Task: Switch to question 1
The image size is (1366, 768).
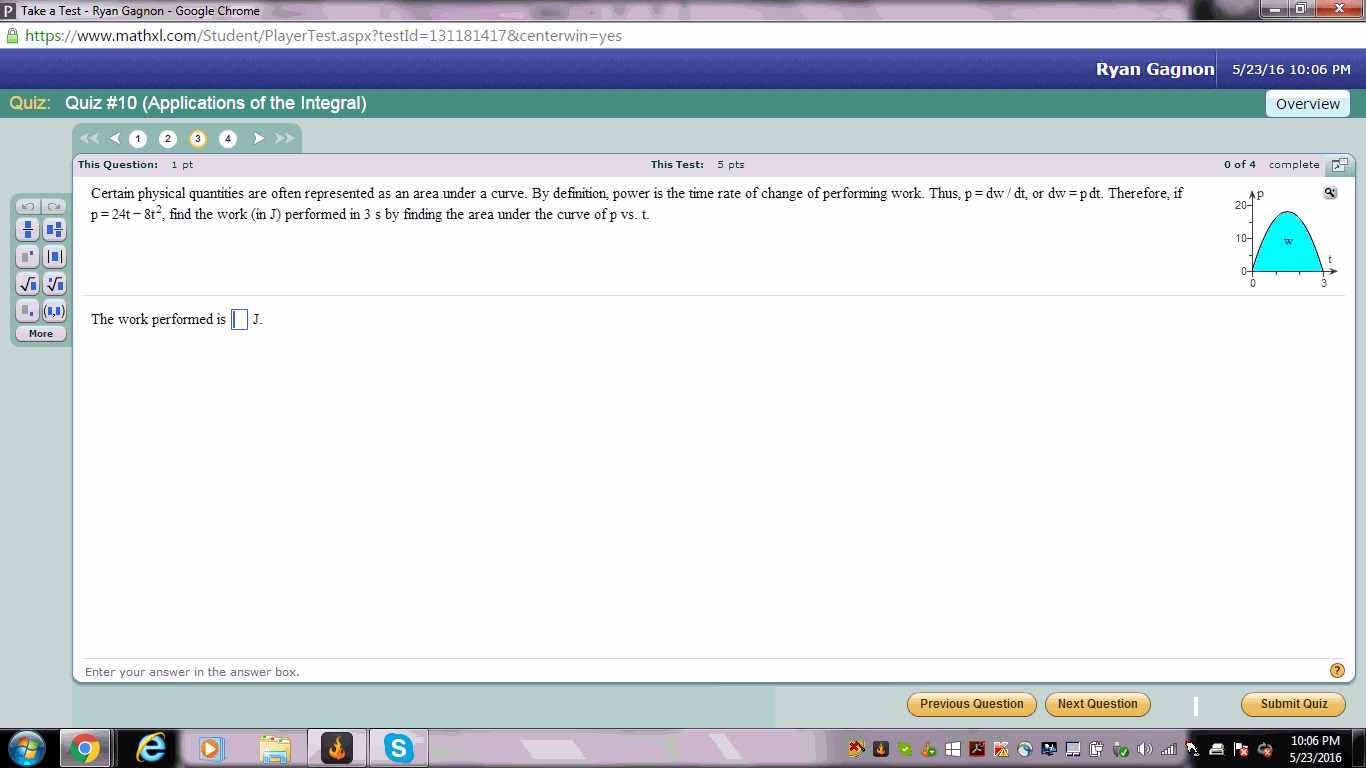Action: coord(138,139)
